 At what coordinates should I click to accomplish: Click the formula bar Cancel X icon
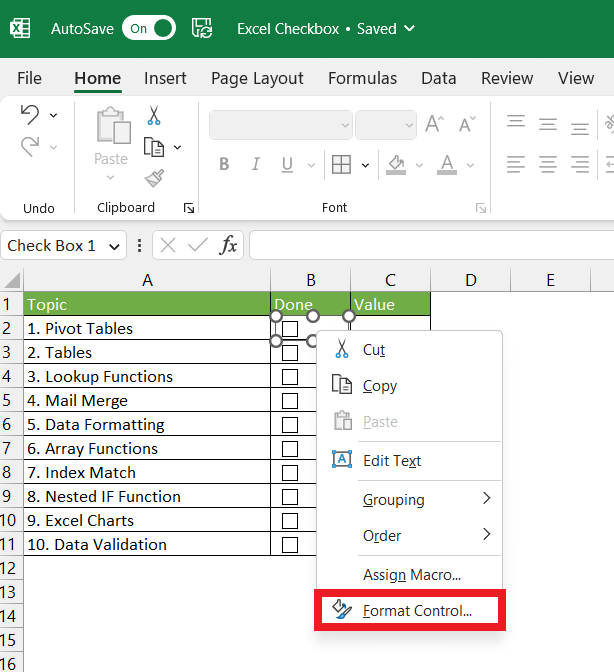(x=168, y=246)
